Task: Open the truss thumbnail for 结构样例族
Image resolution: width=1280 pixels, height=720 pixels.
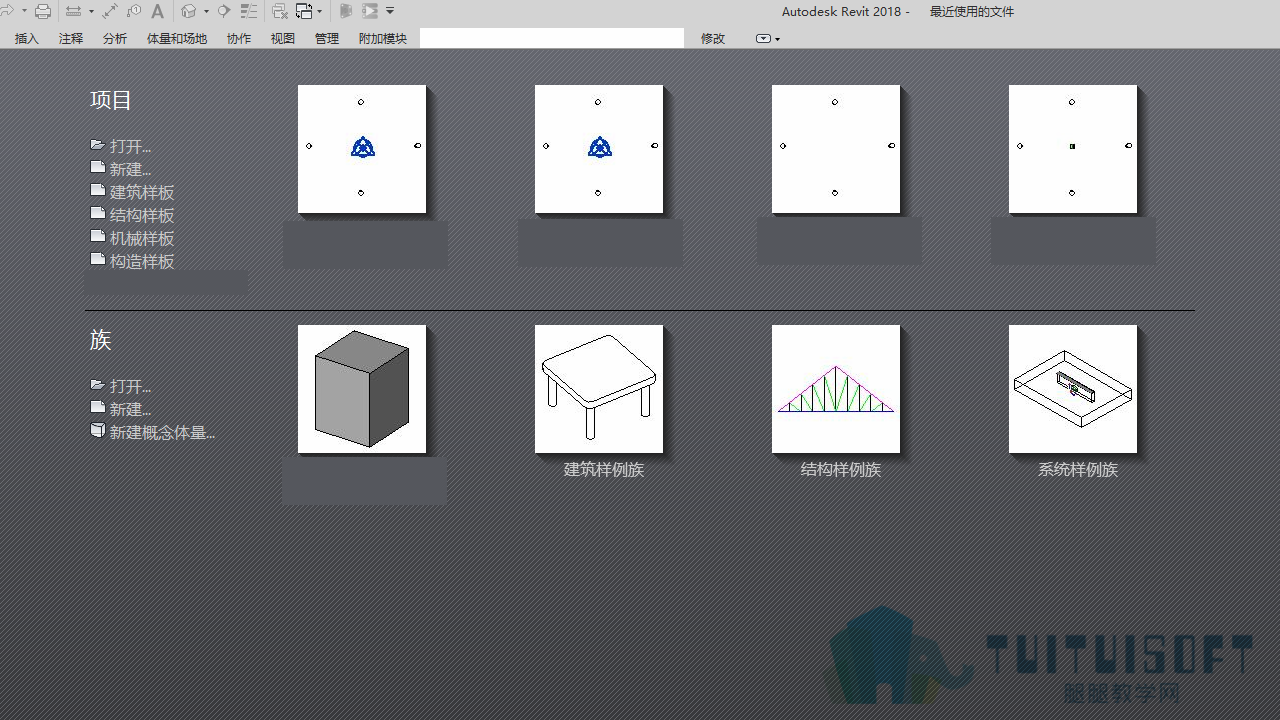Action: [836, 389]
